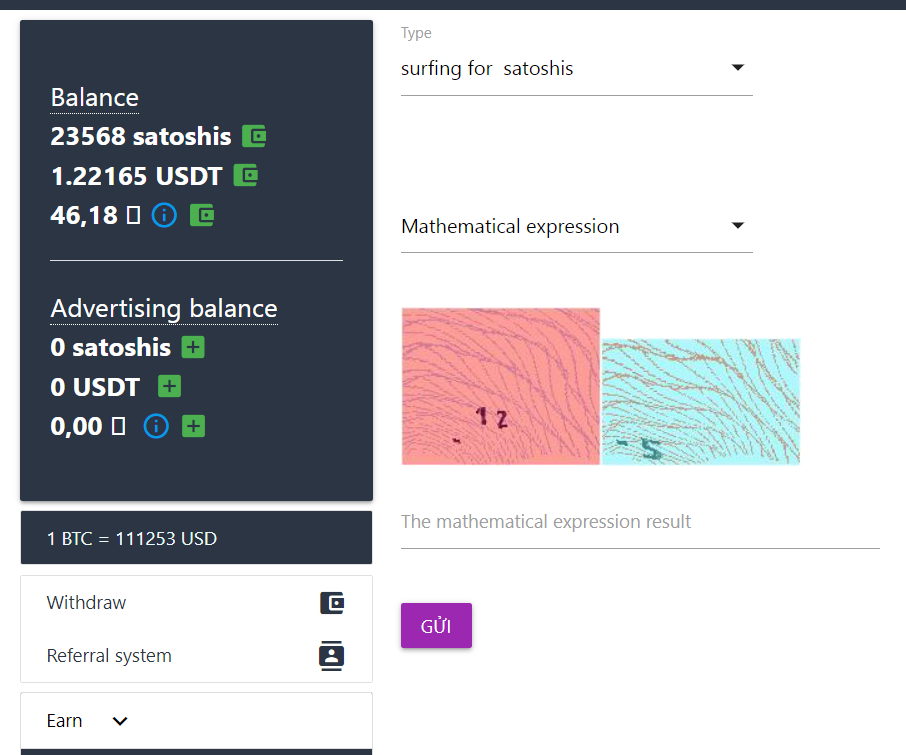This screenshot has height=755, width=906.
Task: Click the Balance heading link
Action: (95, 98)
